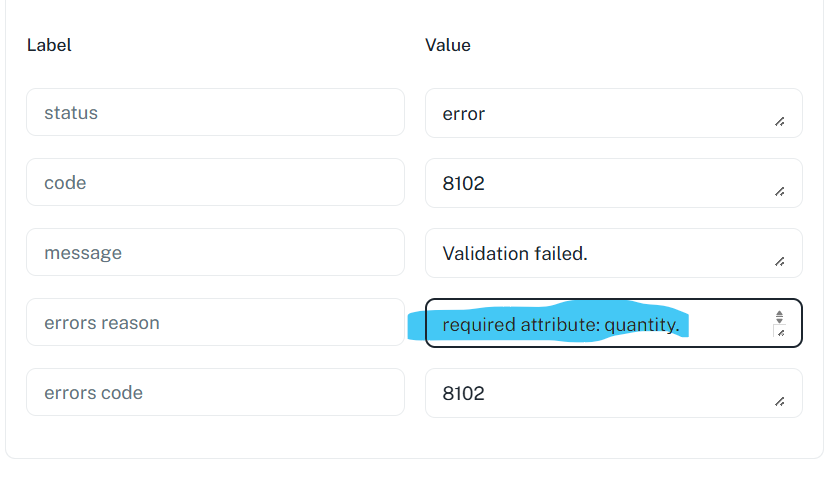Click the Label column heading
835x493 pixels.
pyautogui.click(x=49, y=45)
